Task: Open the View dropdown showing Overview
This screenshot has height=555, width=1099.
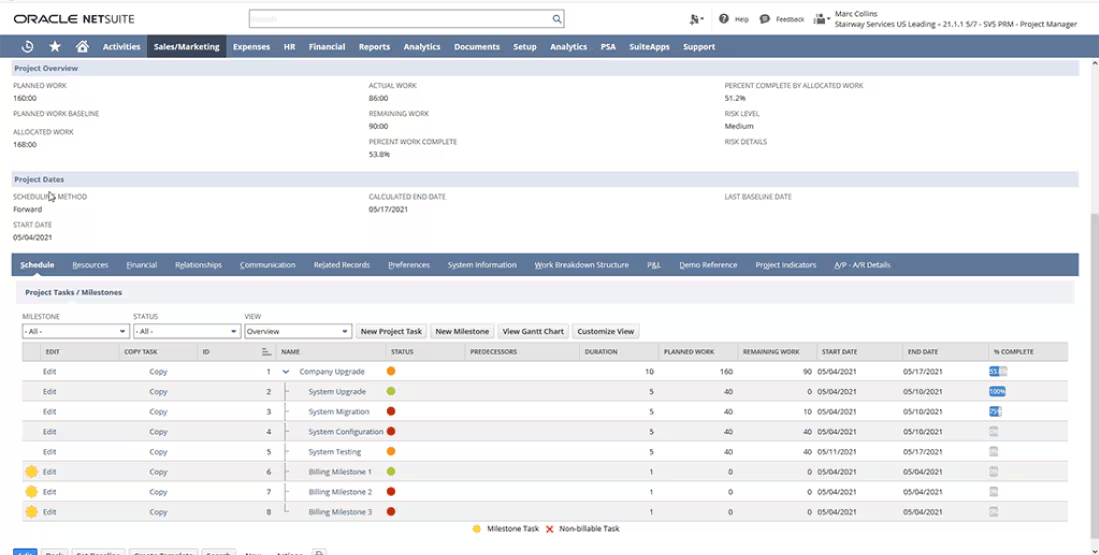Action: [297, 331]
